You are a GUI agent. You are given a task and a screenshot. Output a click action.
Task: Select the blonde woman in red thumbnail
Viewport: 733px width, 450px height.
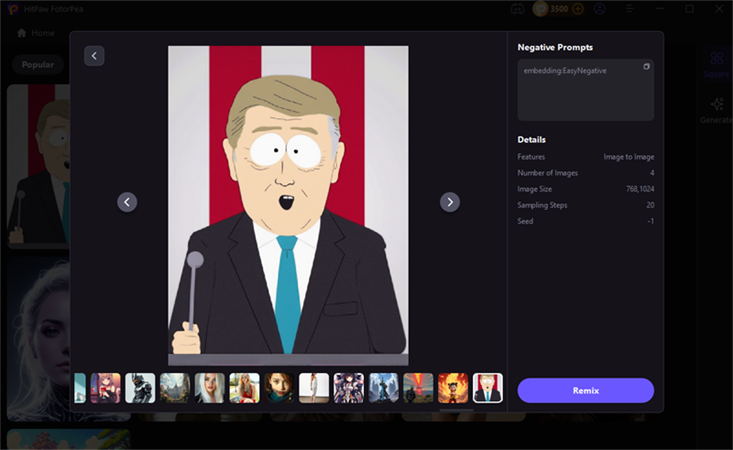tap(244, 388)
